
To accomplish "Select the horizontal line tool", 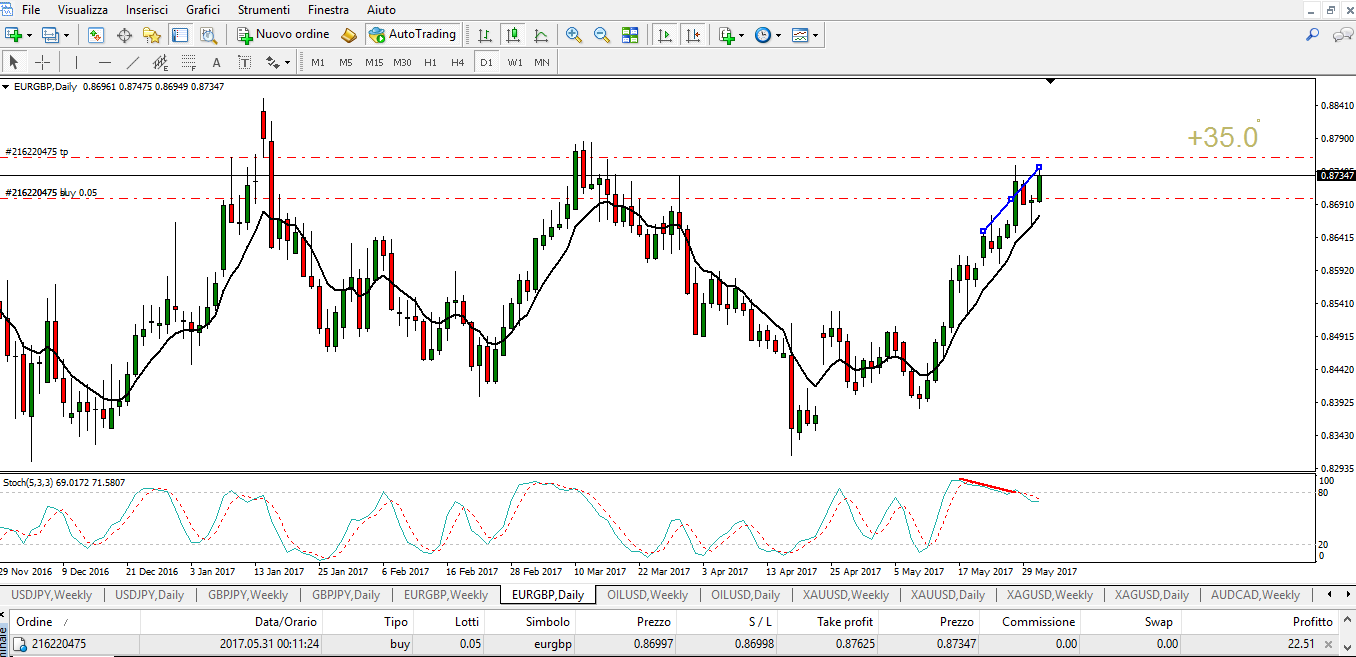I will point(104,62).
